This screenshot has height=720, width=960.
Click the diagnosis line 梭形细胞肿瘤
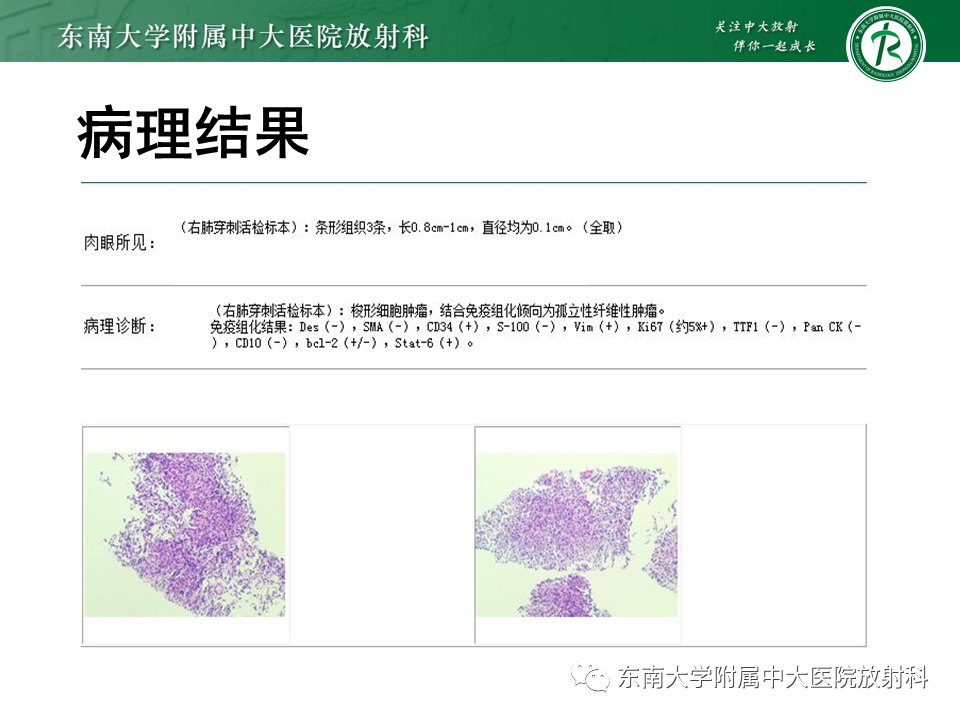(389, 310)
